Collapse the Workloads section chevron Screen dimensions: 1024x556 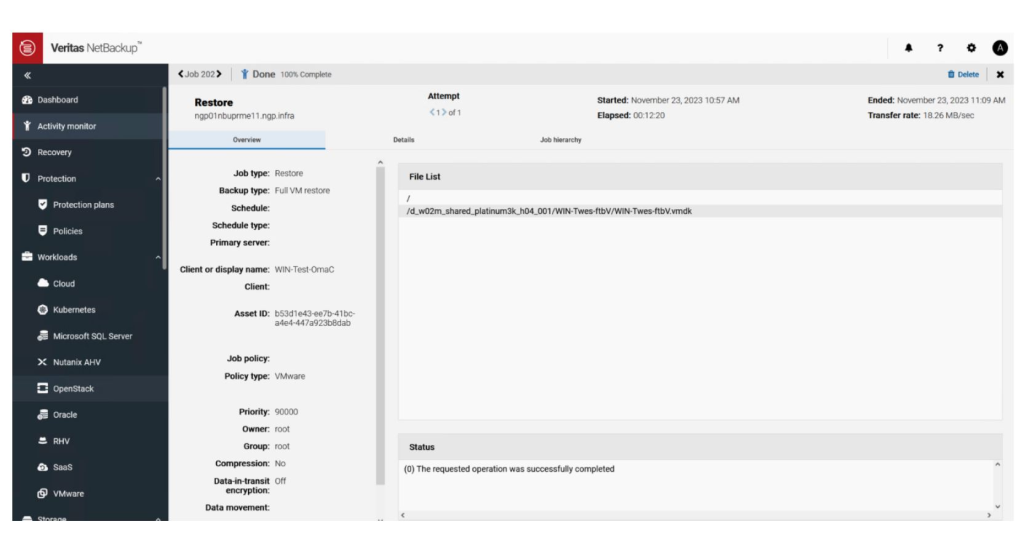click(x=158, y=257)
